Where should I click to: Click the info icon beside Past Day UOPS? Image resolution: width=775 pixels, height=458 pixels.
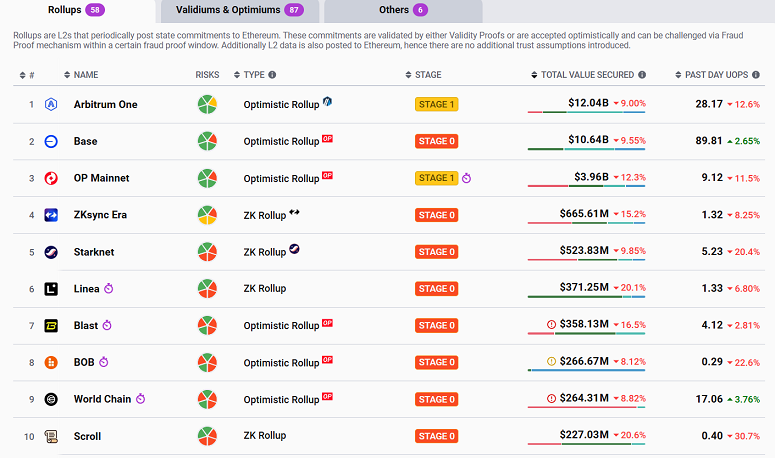click(754, 75)
